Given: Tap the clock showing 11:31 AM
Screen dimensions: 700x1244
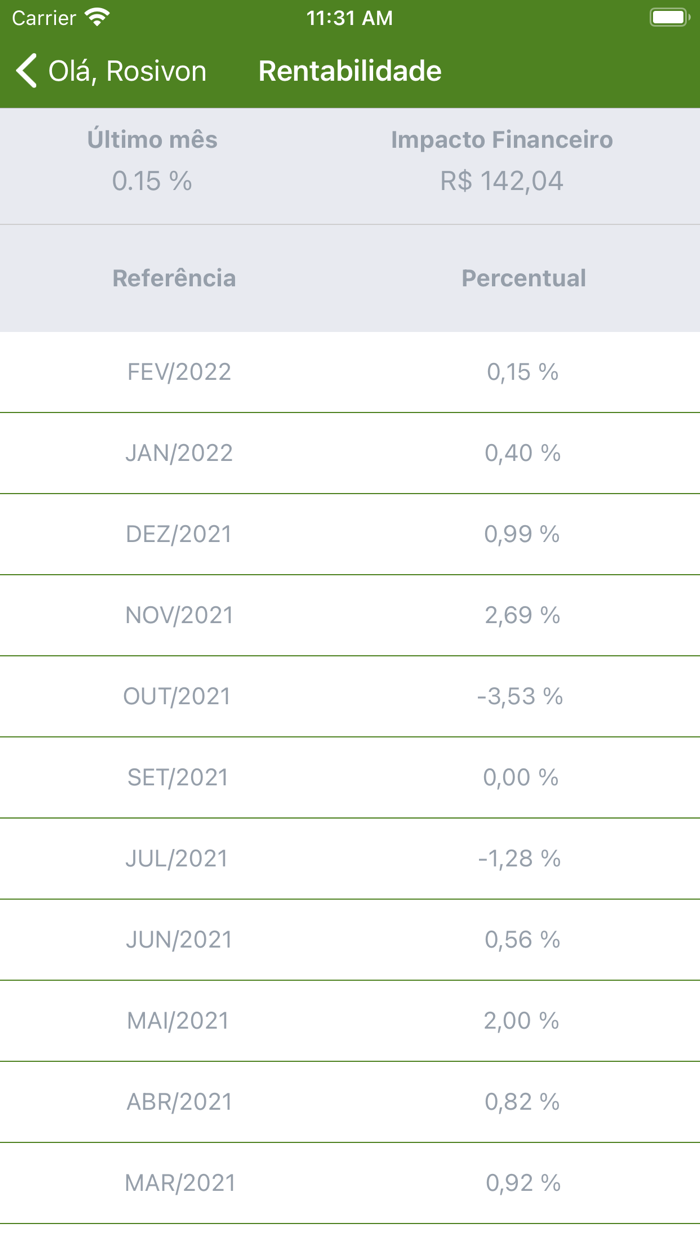Looking at the screenshot, I should point(350,17).
